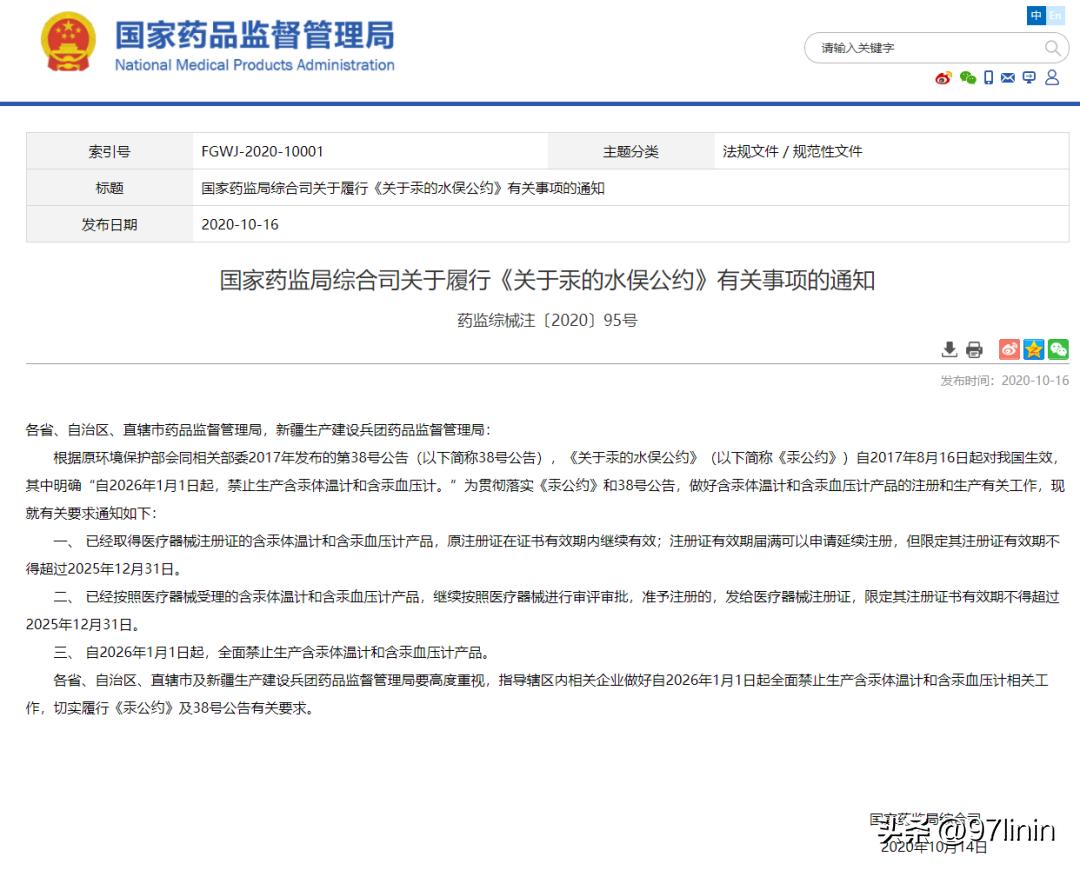Click the email envelope icon in header
Viewport: 1080px width, 870px height.
(x=1007, y=77)
